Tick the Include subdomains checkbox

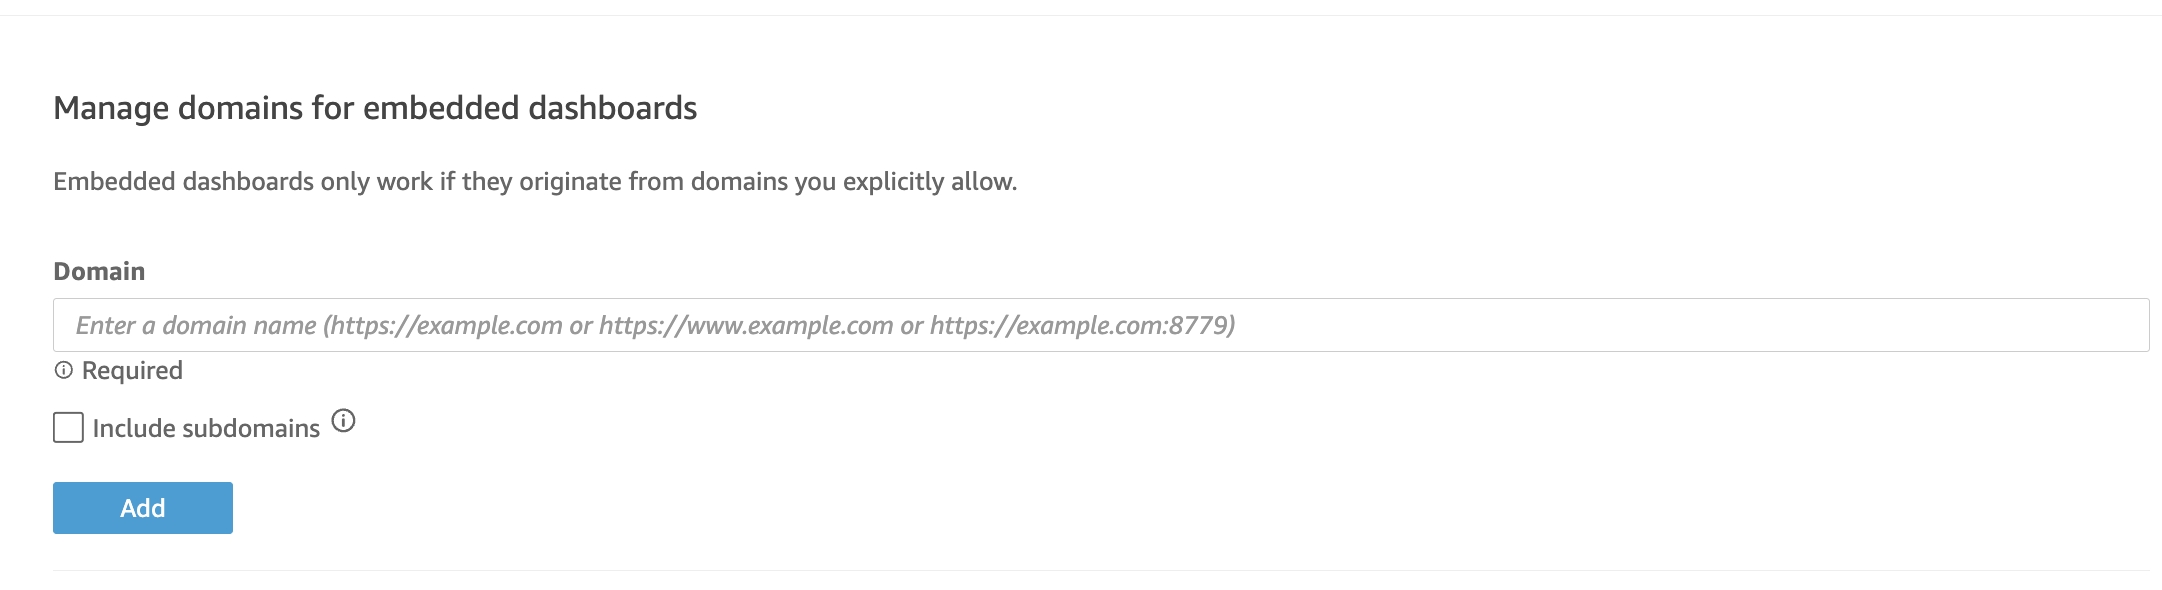tap(68, 428)
